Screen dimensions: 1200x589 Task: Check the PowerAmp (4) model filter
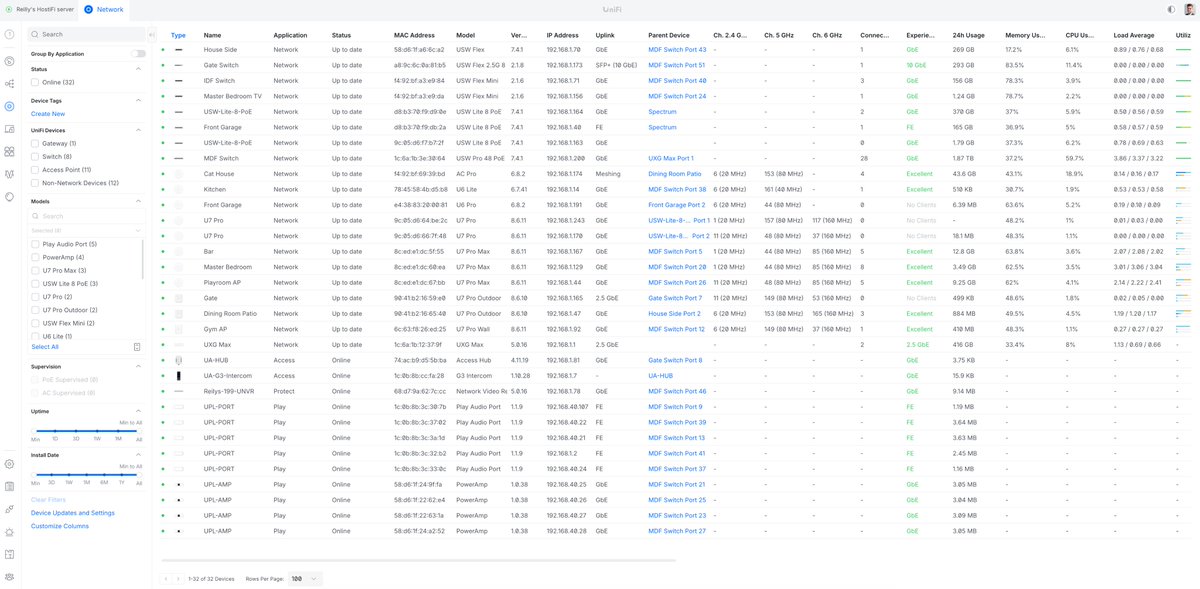pyautogui.click(x=35, y=257)
